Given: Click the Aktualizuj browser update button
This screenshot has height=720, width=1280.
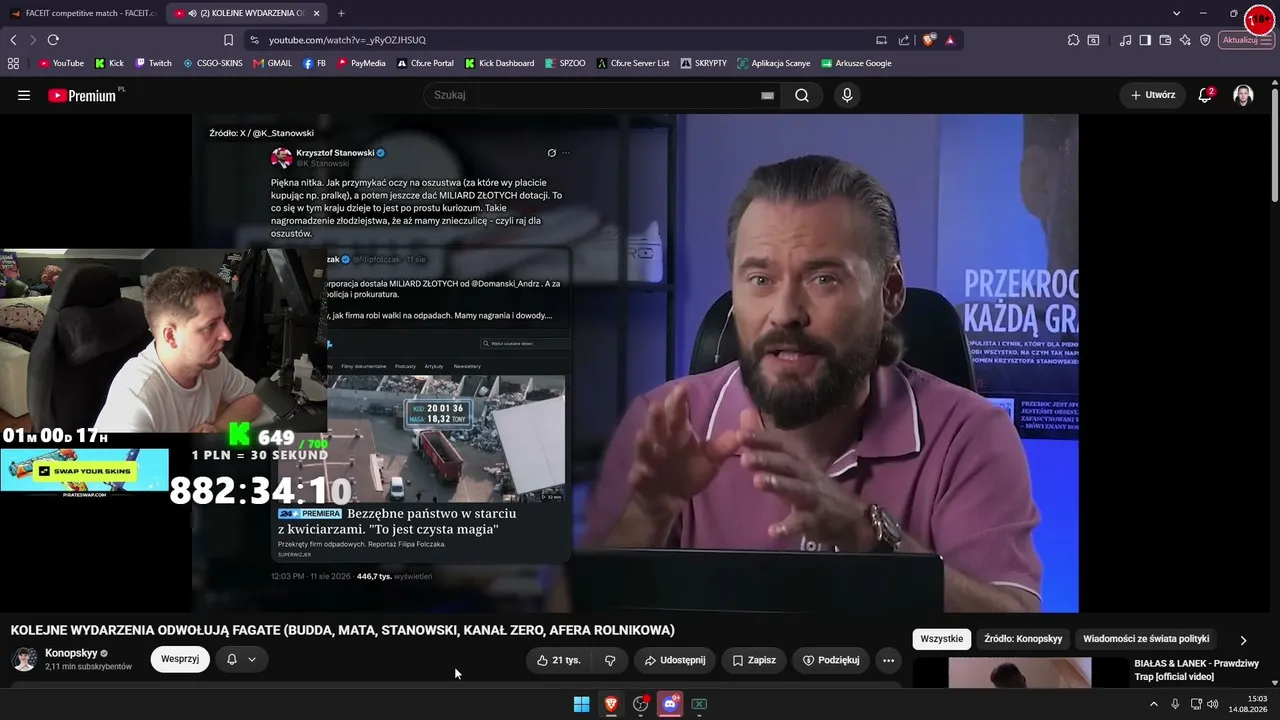Looking at the screenshot, I should click(x=1241, y=40).
